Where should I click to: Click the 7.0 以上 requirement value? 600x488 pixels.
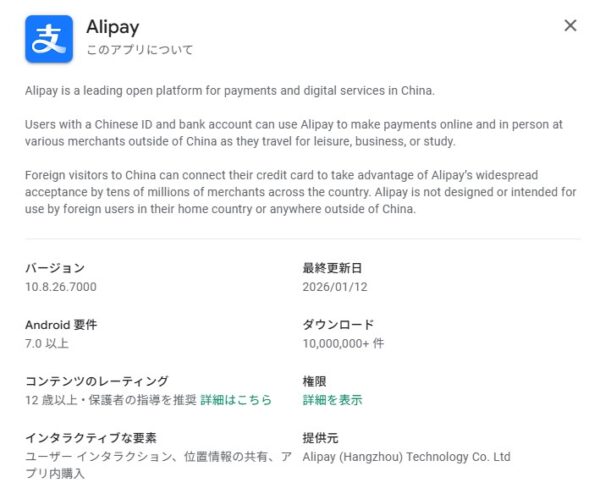(x=47, y=343)
